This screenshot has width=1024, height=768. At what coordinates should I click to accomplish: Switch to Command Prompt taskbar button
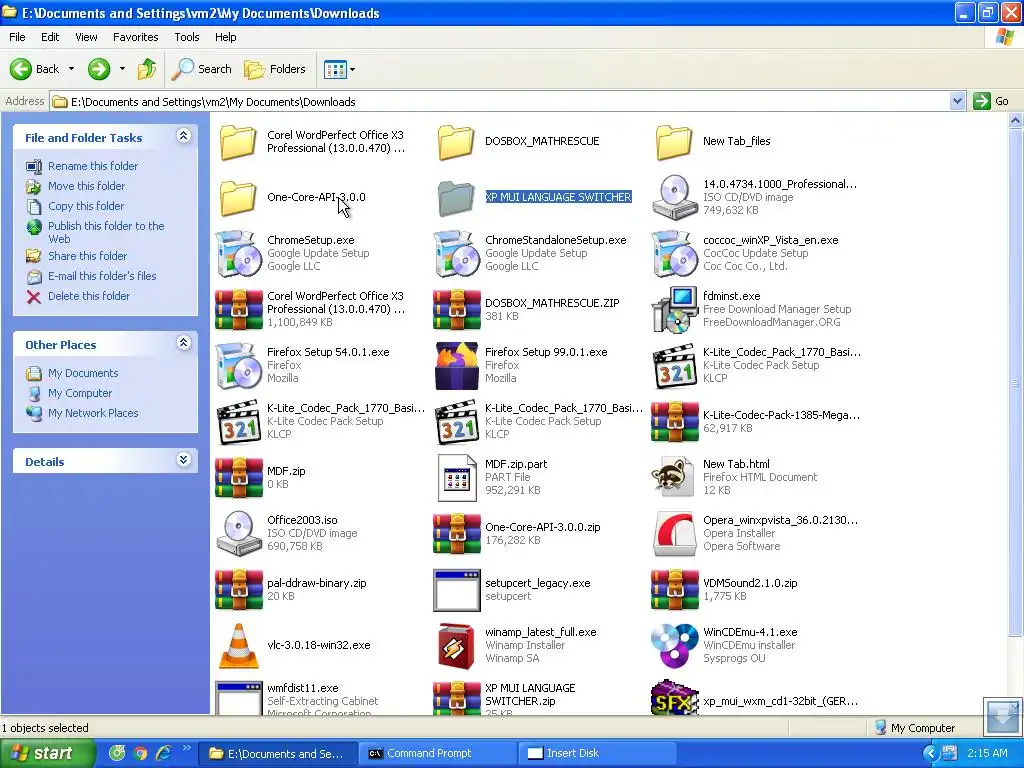pos(437,753)
